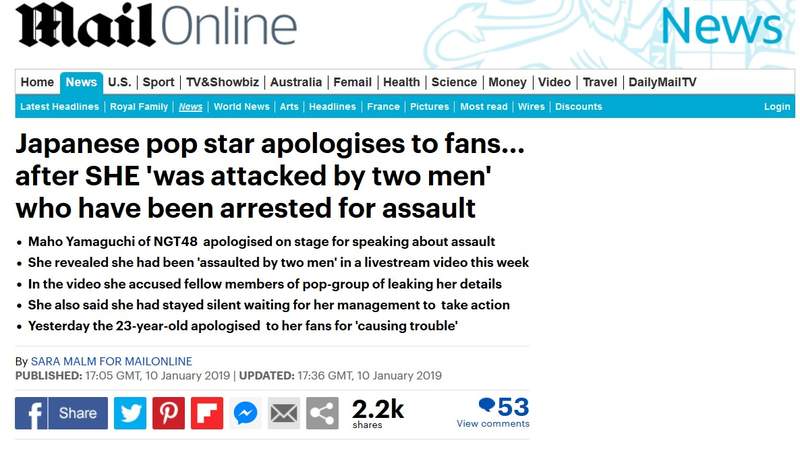This screenshot has width=800, height=455.
Task: Select the Femail navigation tab
Action: (353, 82)
